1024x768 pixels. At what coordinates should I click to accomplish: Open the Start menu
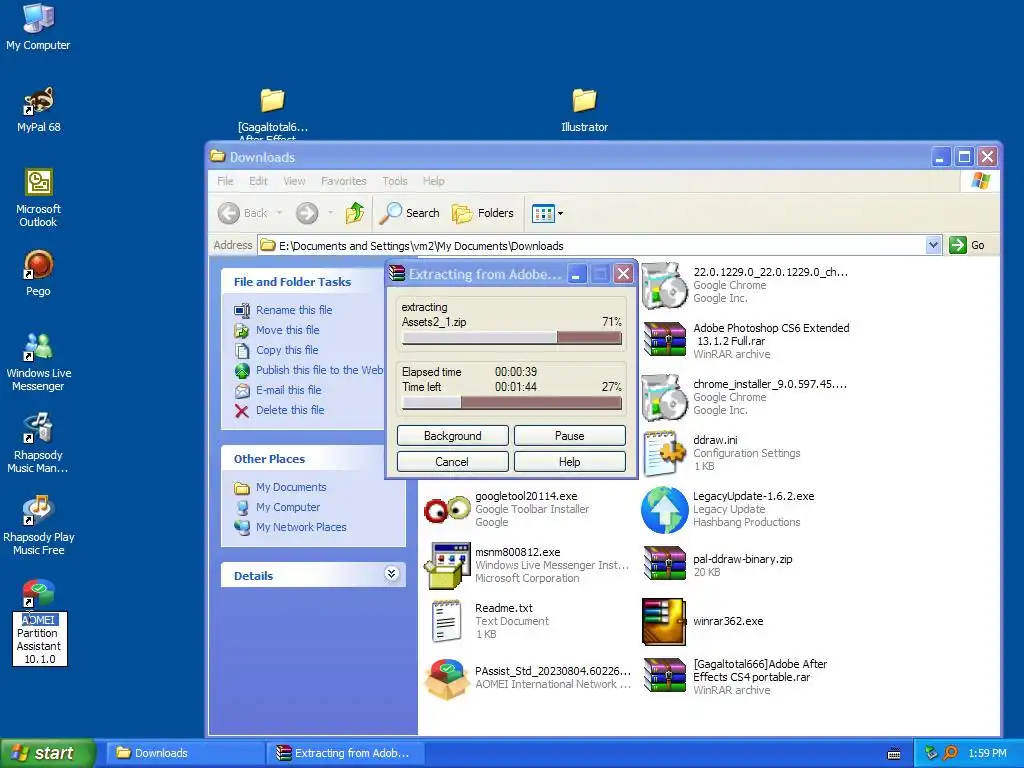[x=48, y=753]
